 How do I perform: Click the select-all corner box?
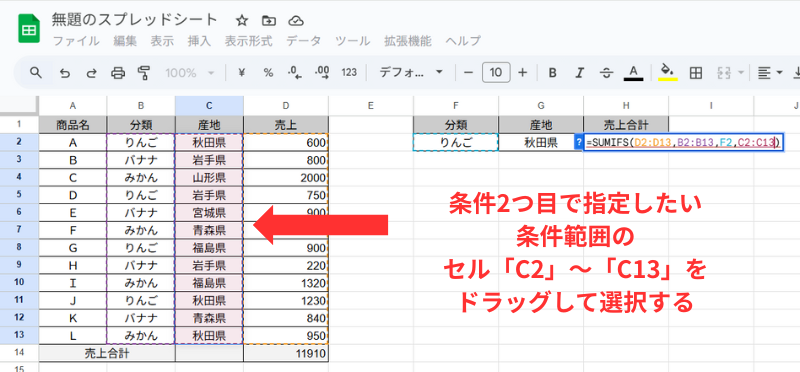pyautogui.click(x=19, y=106)
